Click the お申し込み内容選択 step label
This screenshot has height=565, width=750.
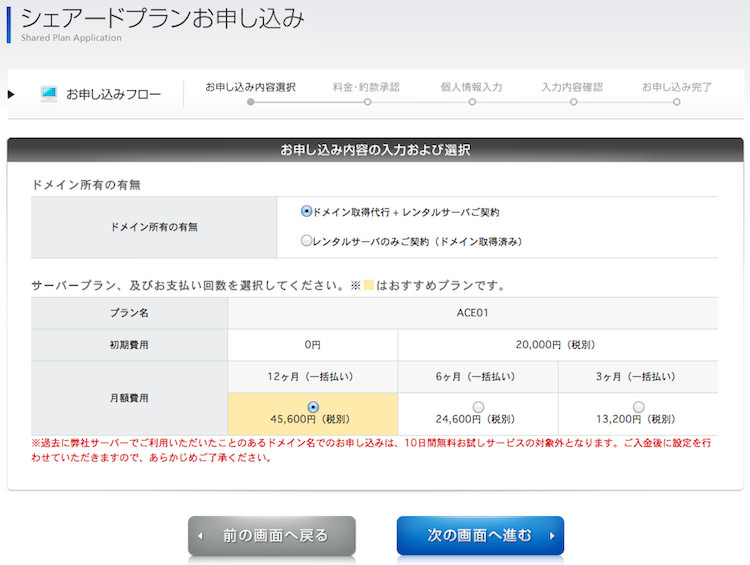pos(250,87)
